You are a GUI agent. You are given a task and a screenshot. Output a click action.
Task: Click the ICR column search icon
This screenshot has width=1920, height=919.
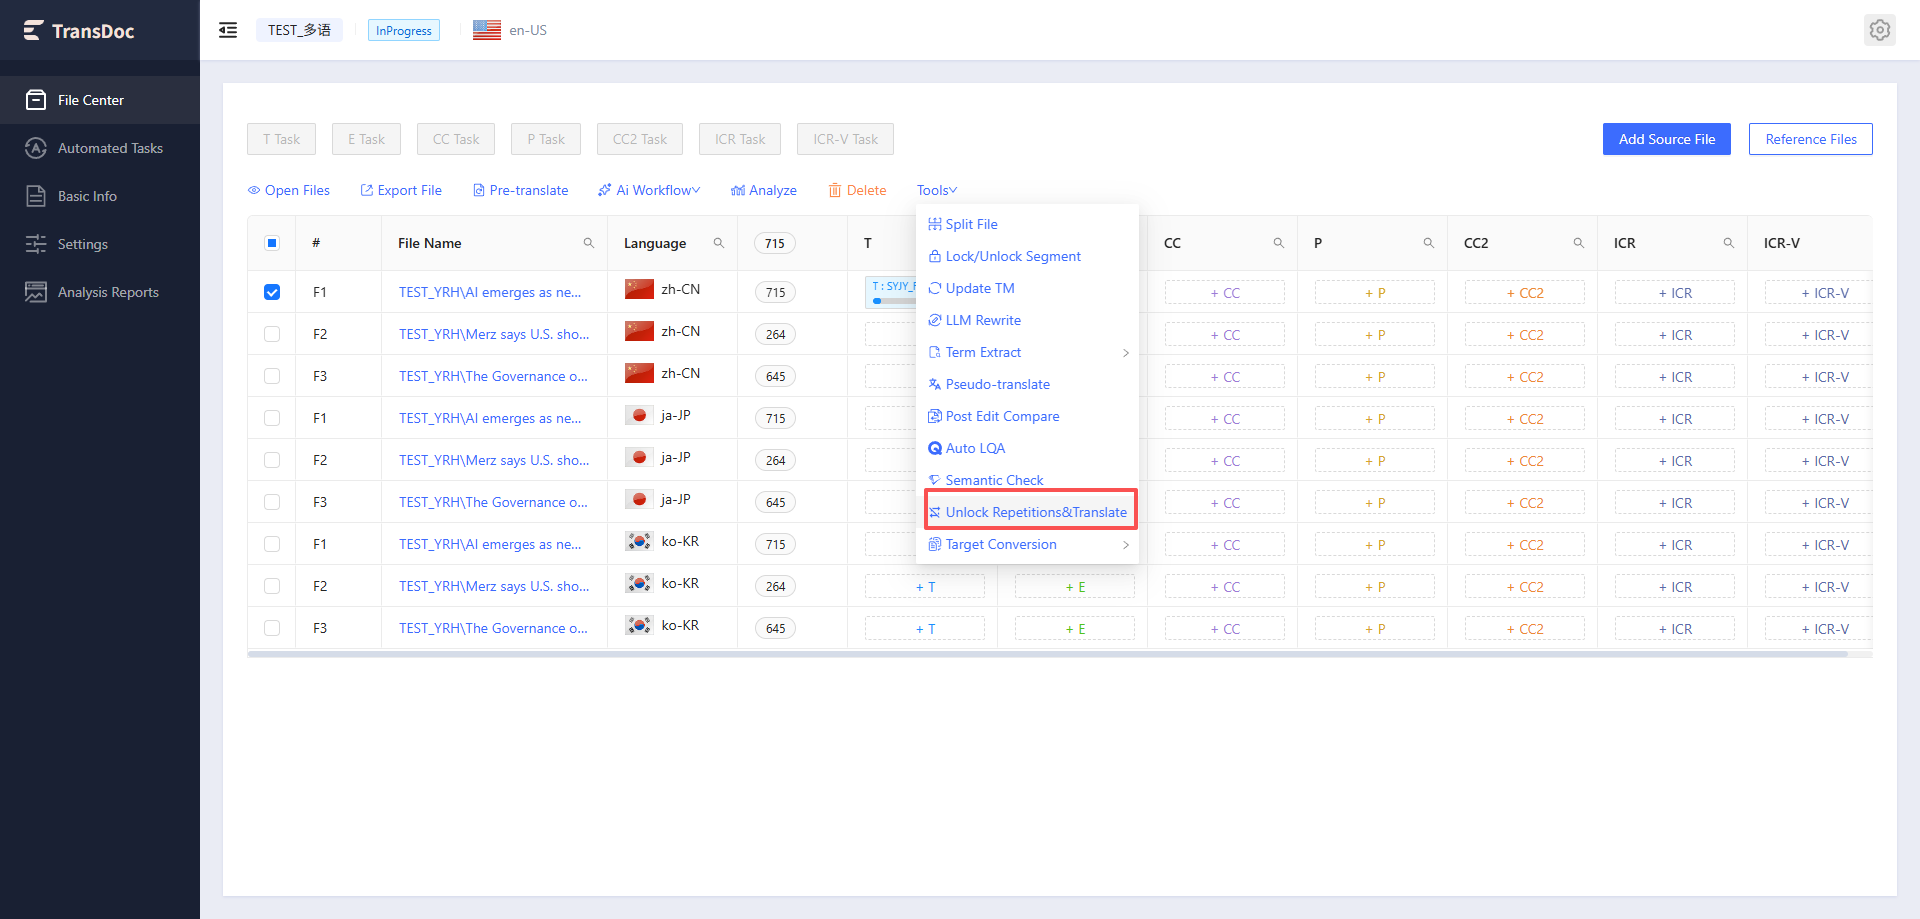coord(1729,243)
